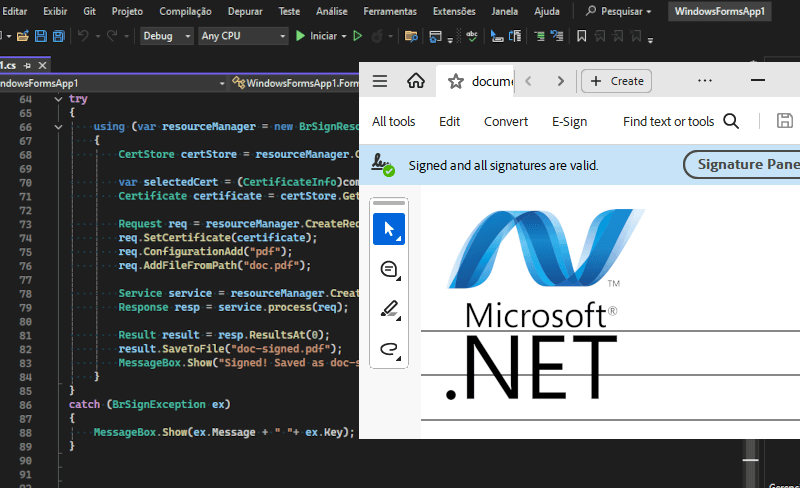
Task: Click the Find text or tools field
Action: [668, 121]
